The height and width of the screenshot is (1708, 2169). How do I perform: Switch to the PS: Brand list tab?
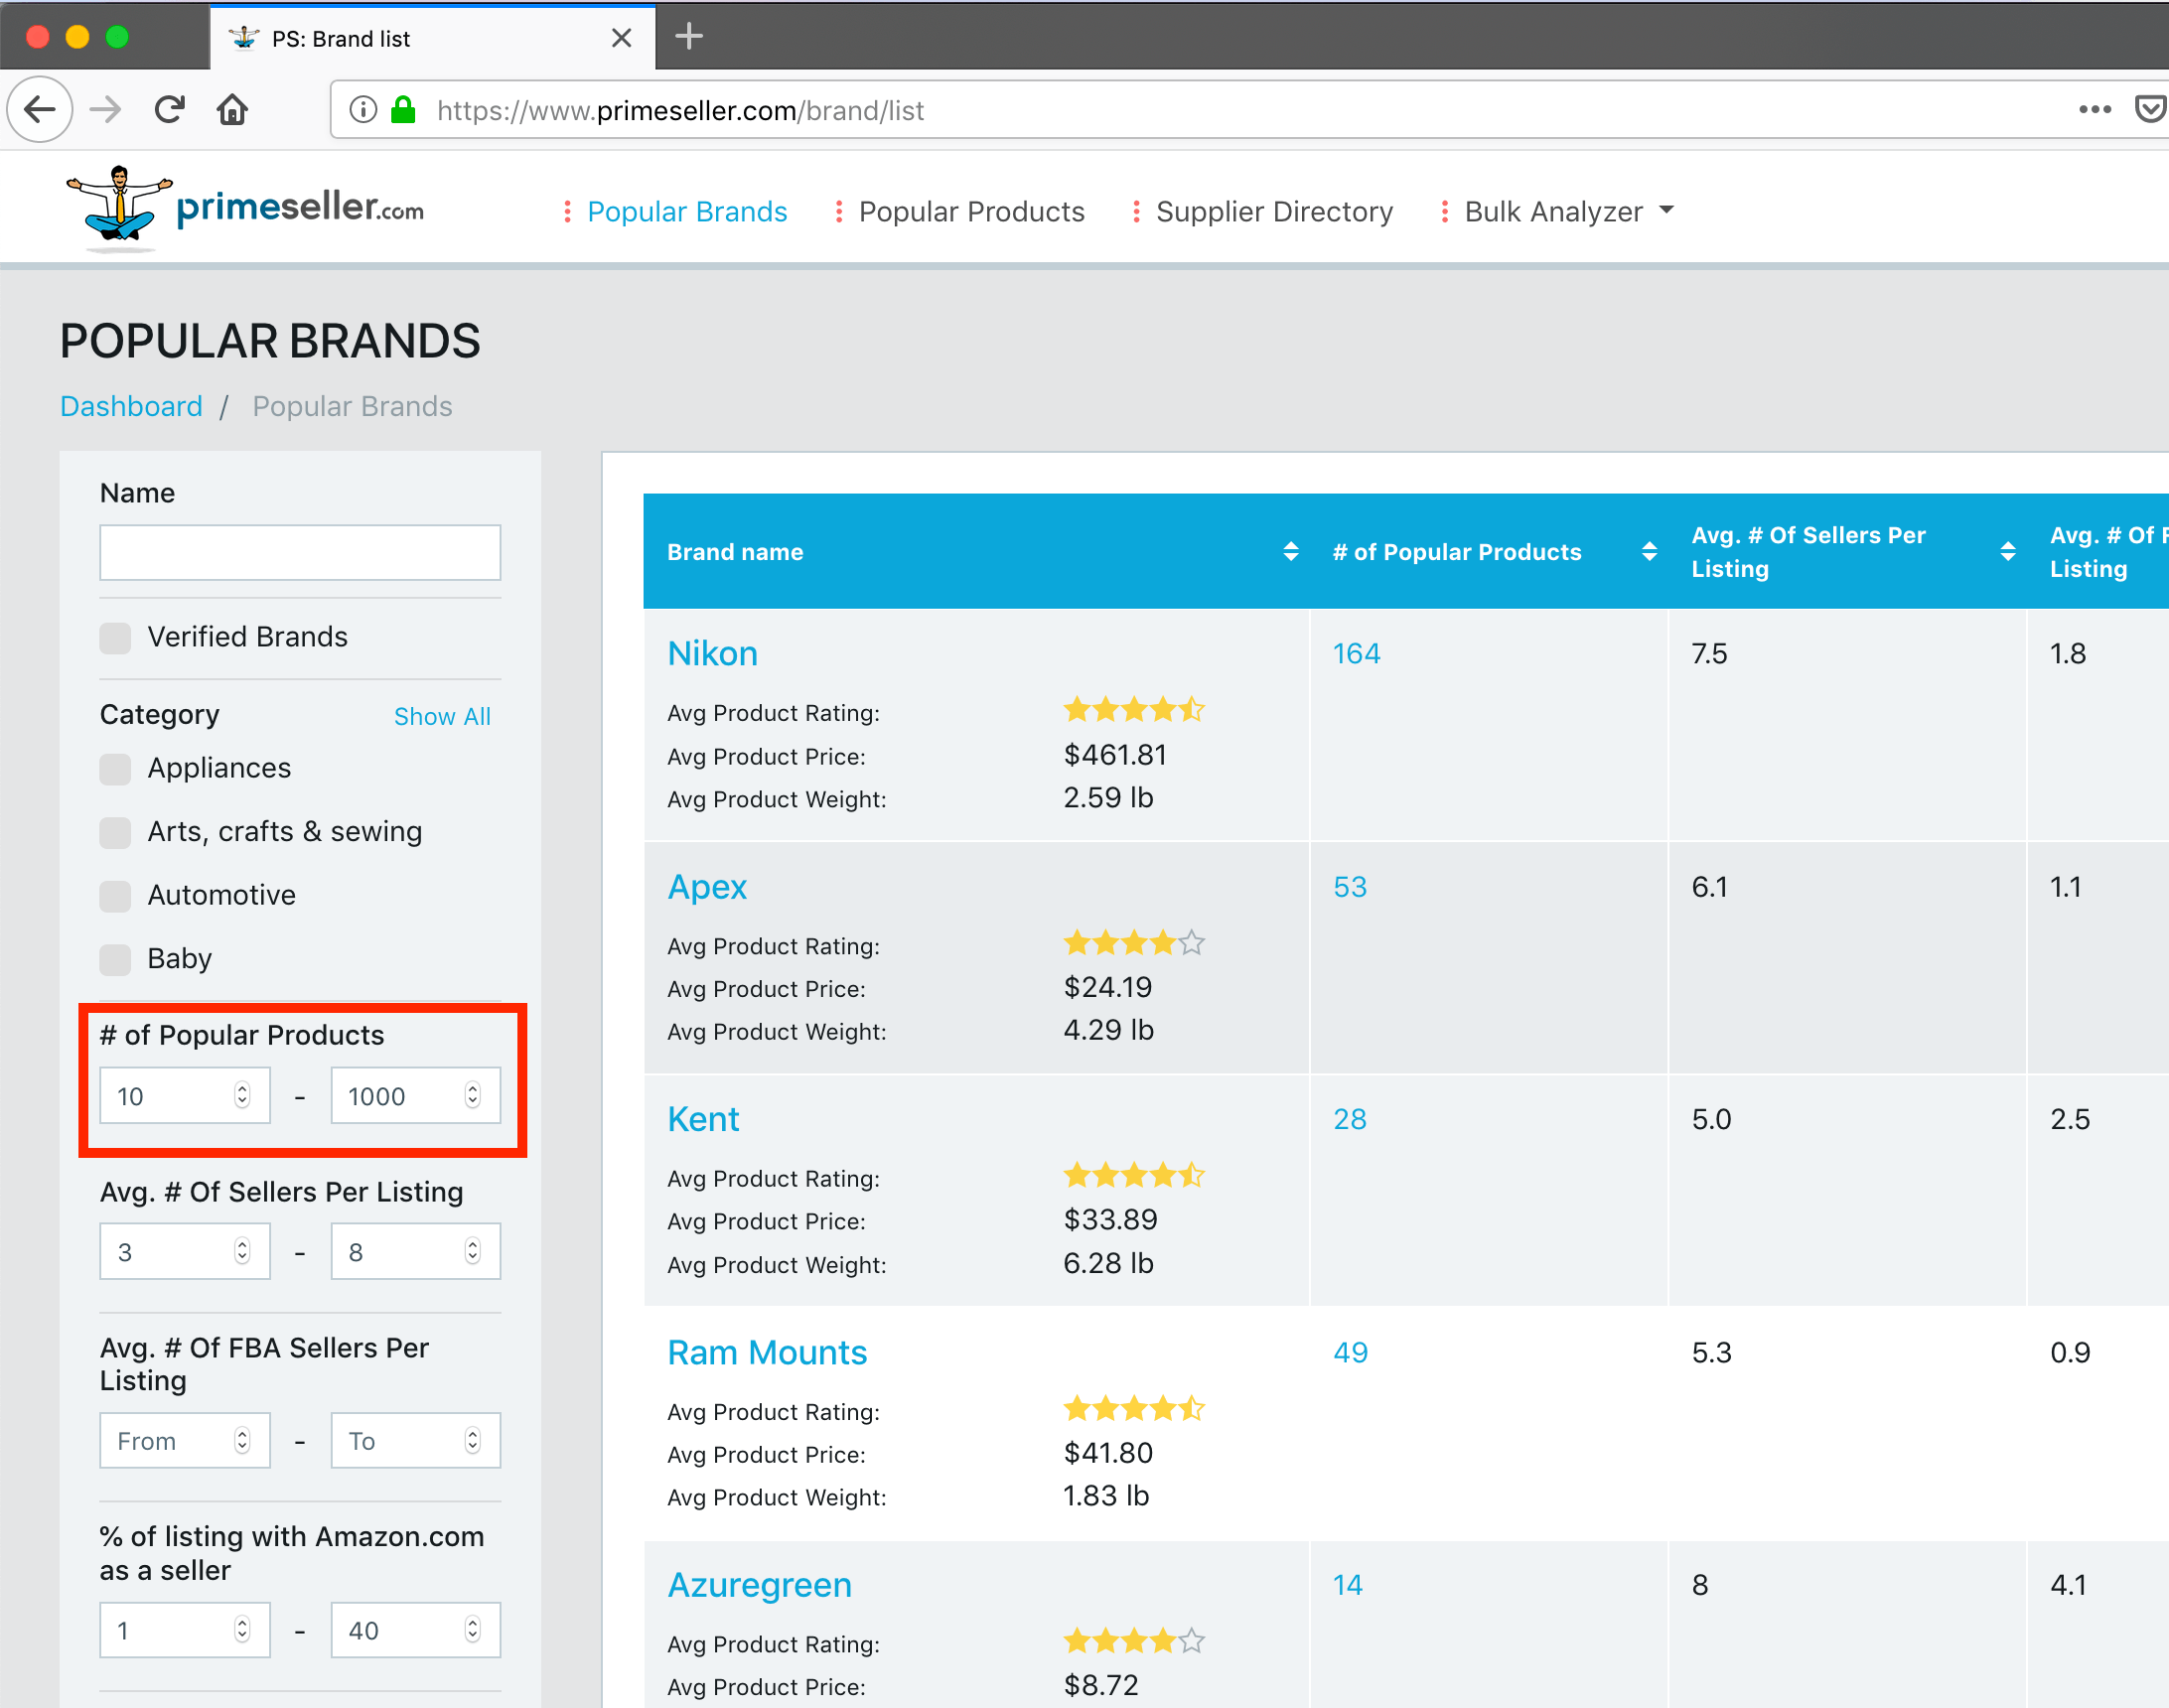(432, 38)
